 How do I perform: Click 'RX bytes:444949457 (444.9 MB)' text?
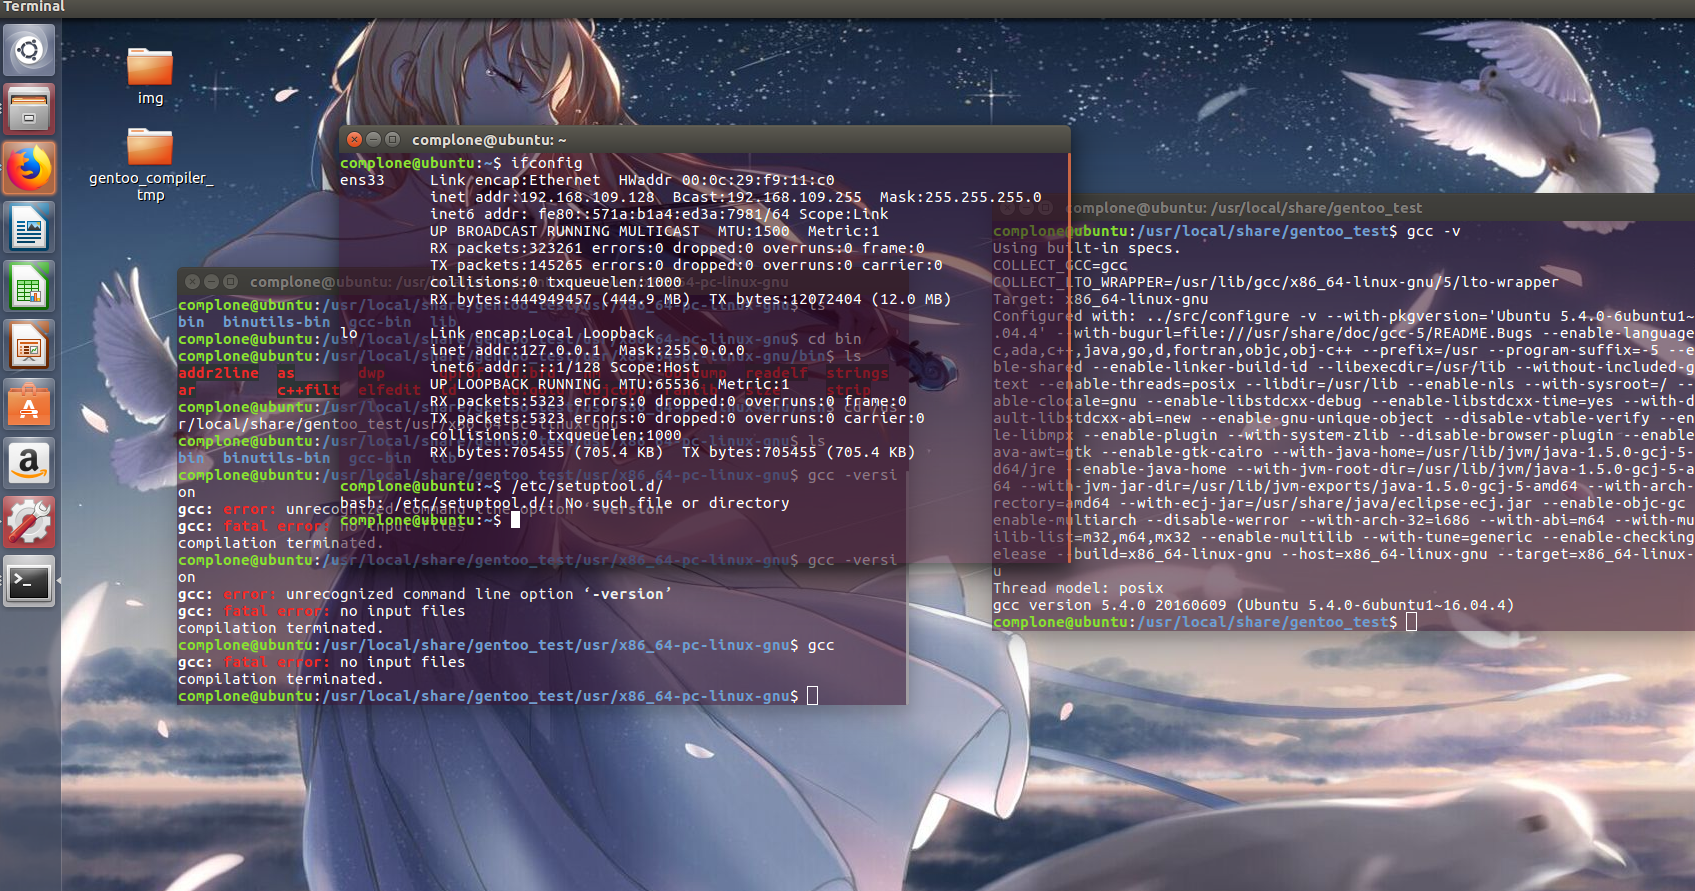click(x=560, y=299)
